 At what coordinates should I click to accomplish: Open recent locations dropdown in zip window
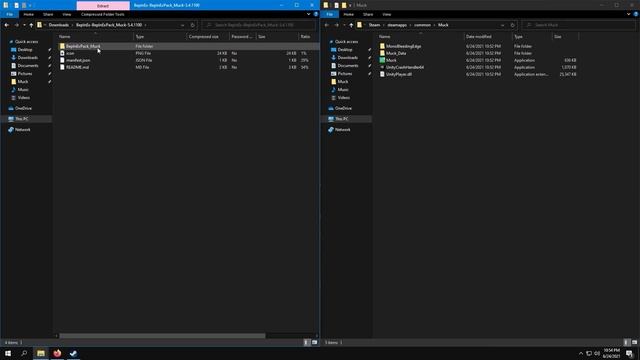tap(24, 25)
